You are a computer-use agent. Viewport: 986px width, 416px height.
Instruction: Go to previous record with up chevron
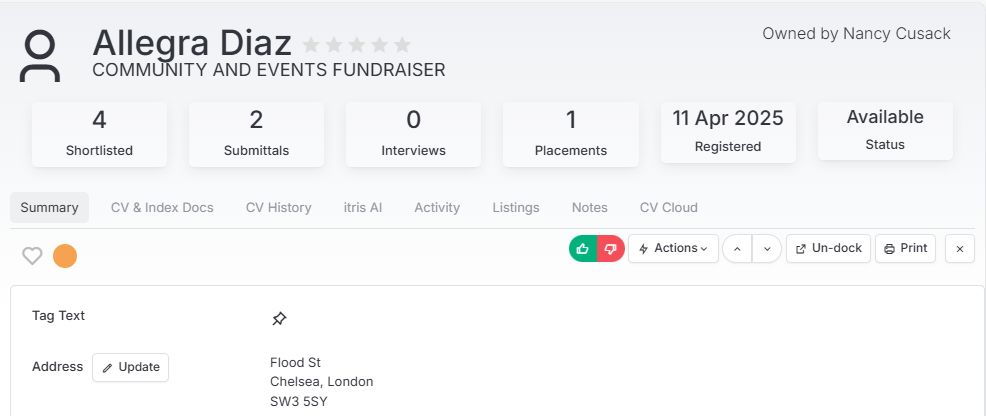tap(738, 249)
